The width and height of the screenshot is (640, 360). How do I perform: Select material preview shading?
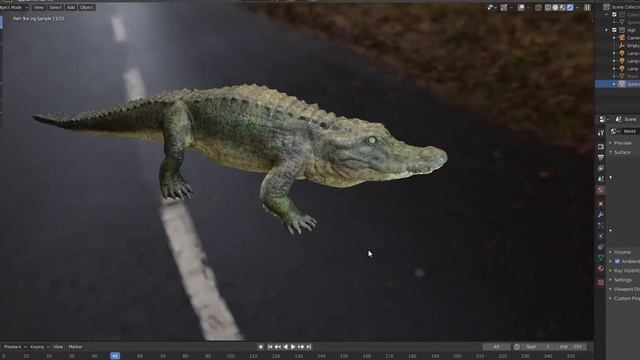click(562, 7)
